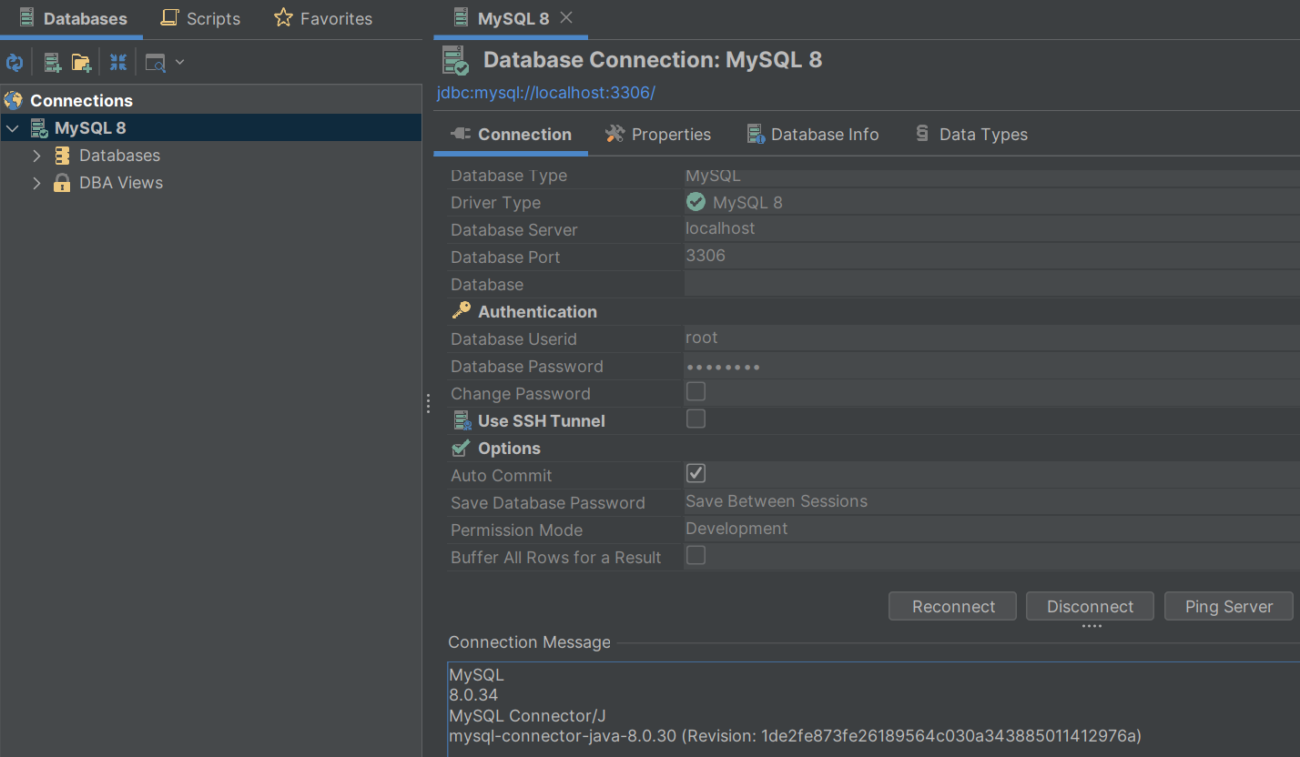Image resolution: width=1300 pixels, height=757 pixels.
Task: Toggle the Use SSH Tunnel checkbox
Action: tap(696, 419)
